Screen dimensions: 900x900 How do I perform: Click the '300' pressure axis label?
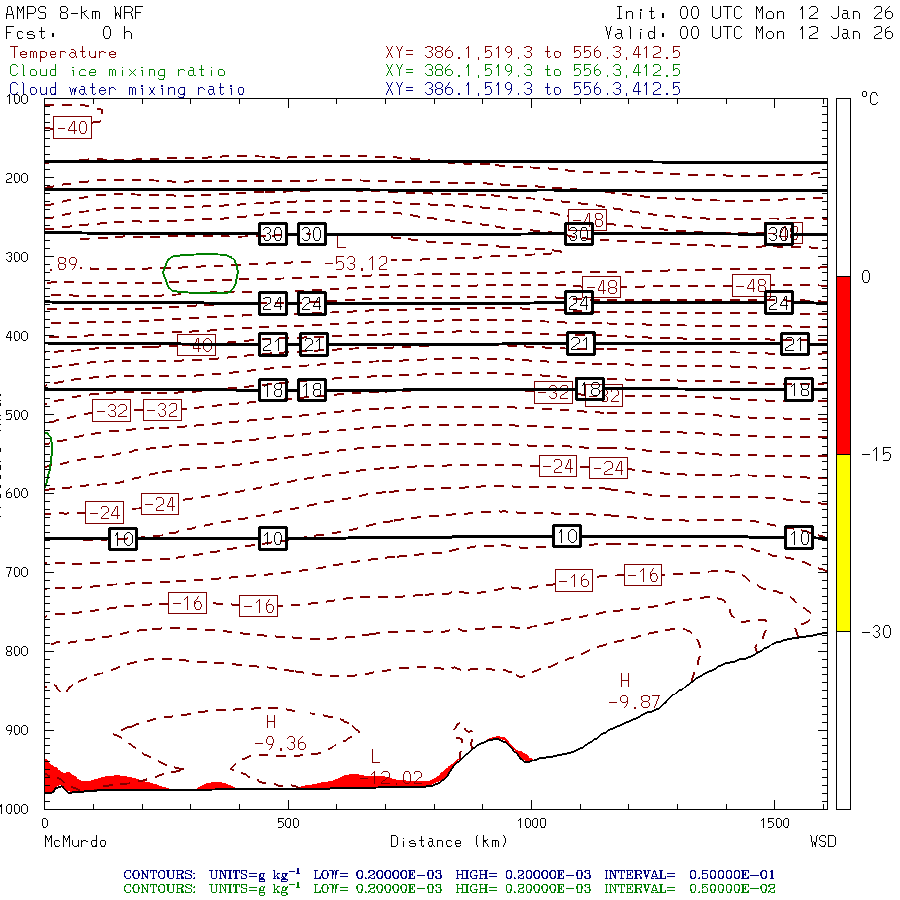[x=17, y=257]
